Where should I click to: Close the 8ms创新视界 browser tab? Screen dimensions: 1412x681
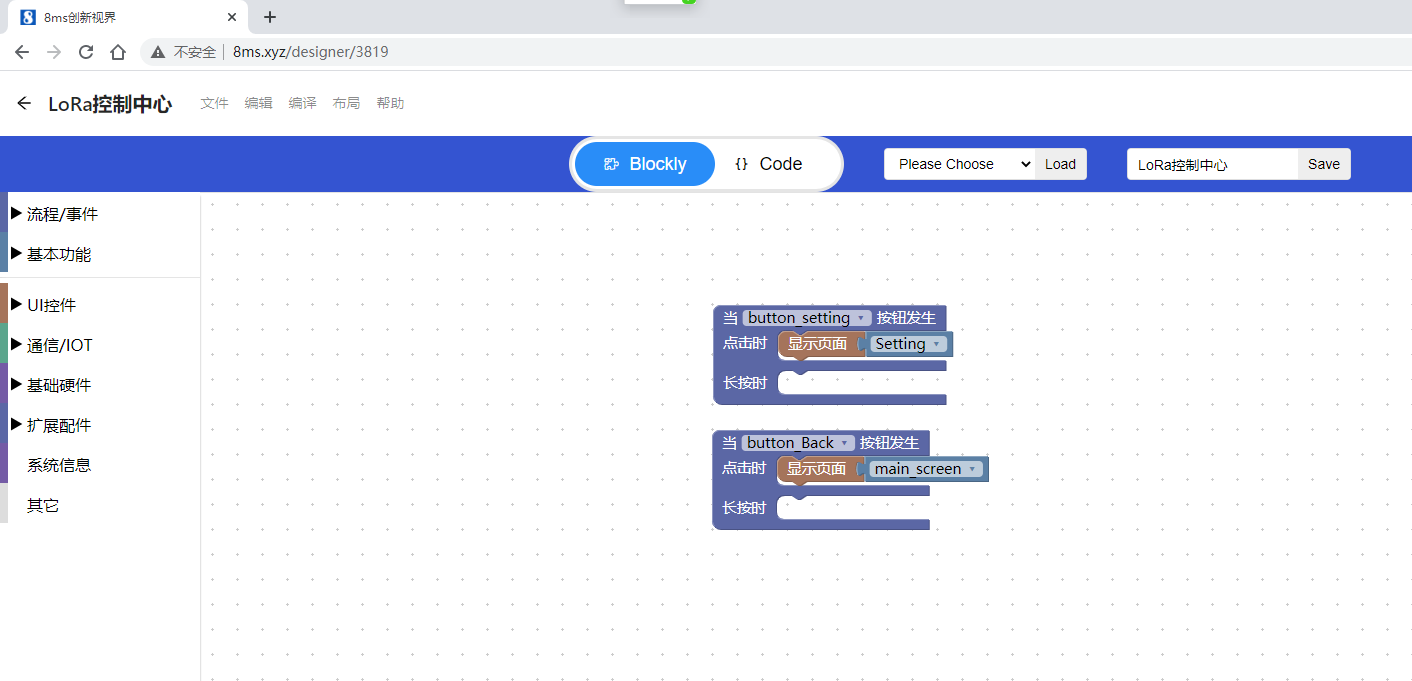[x=232, y=17]
